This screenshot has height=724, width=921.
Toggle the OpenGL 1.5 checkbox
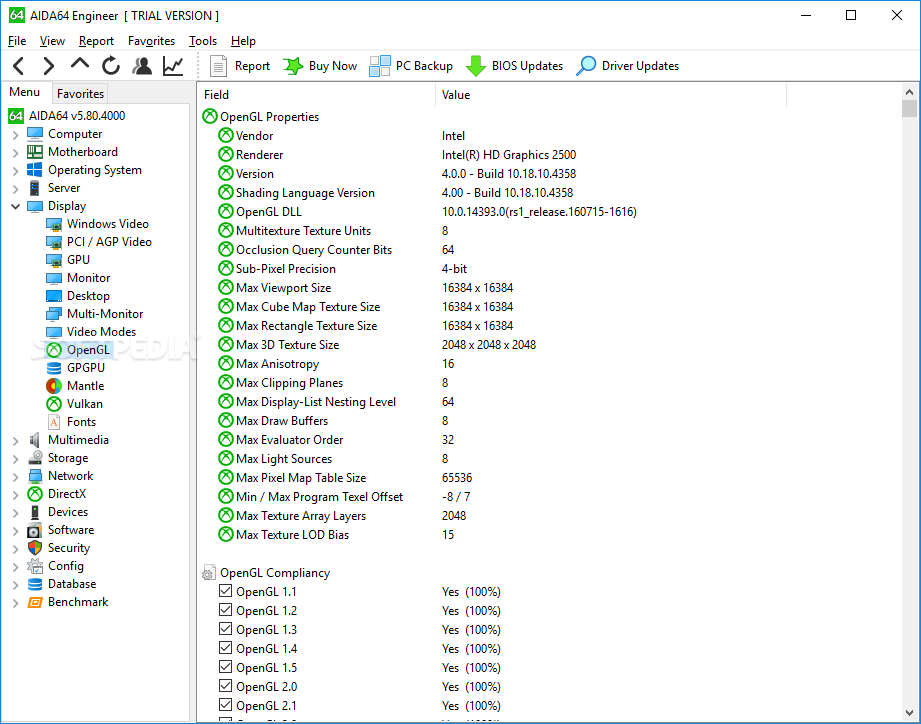[x=226, y=666]
